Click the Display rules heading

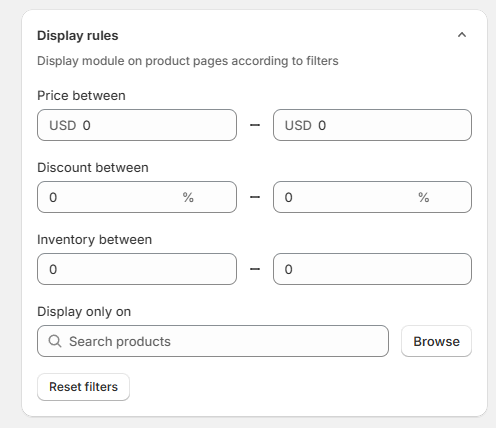tap(78, 35)
